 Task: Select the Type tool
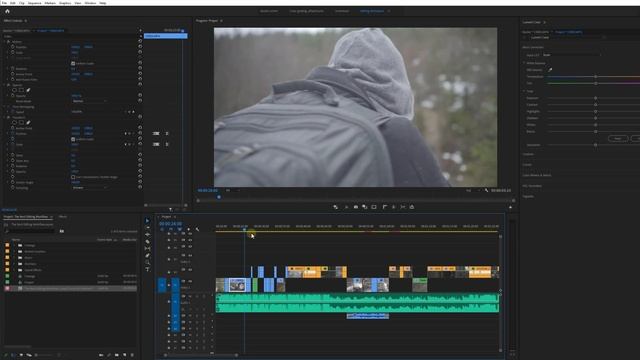tap(147, 269)
